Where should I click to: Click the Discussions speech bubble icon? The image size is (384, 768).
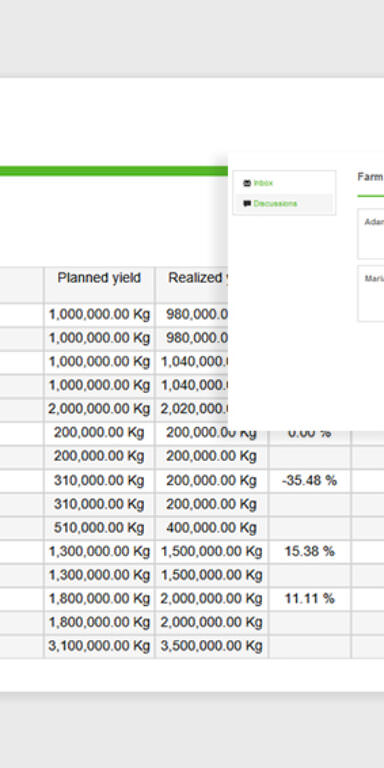[x=247, y=204]
